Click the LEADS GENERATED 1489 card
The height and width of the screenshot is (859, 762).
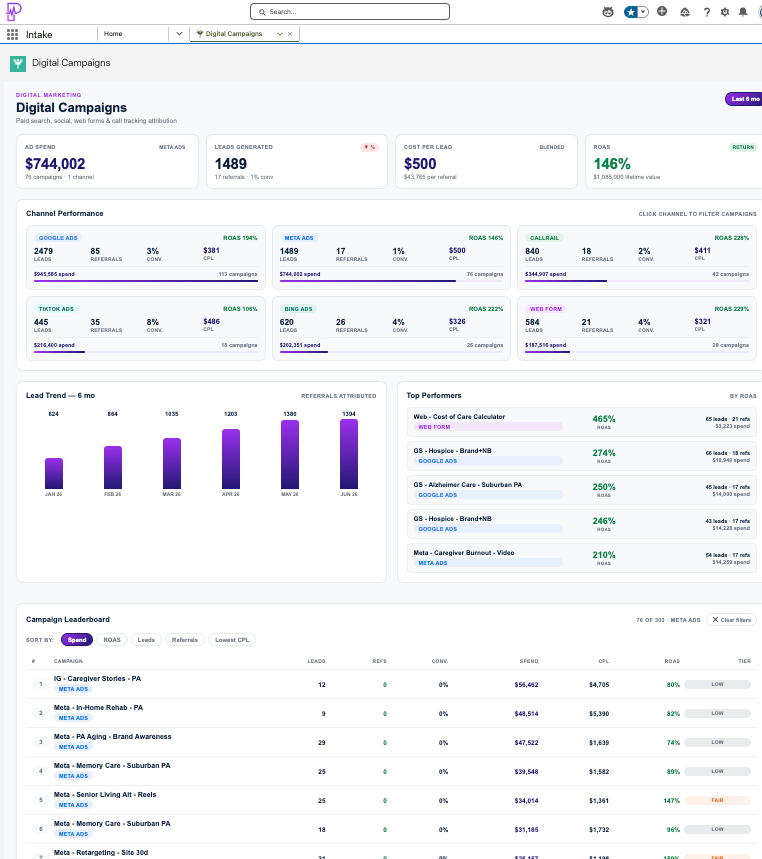tap(297, 162)
